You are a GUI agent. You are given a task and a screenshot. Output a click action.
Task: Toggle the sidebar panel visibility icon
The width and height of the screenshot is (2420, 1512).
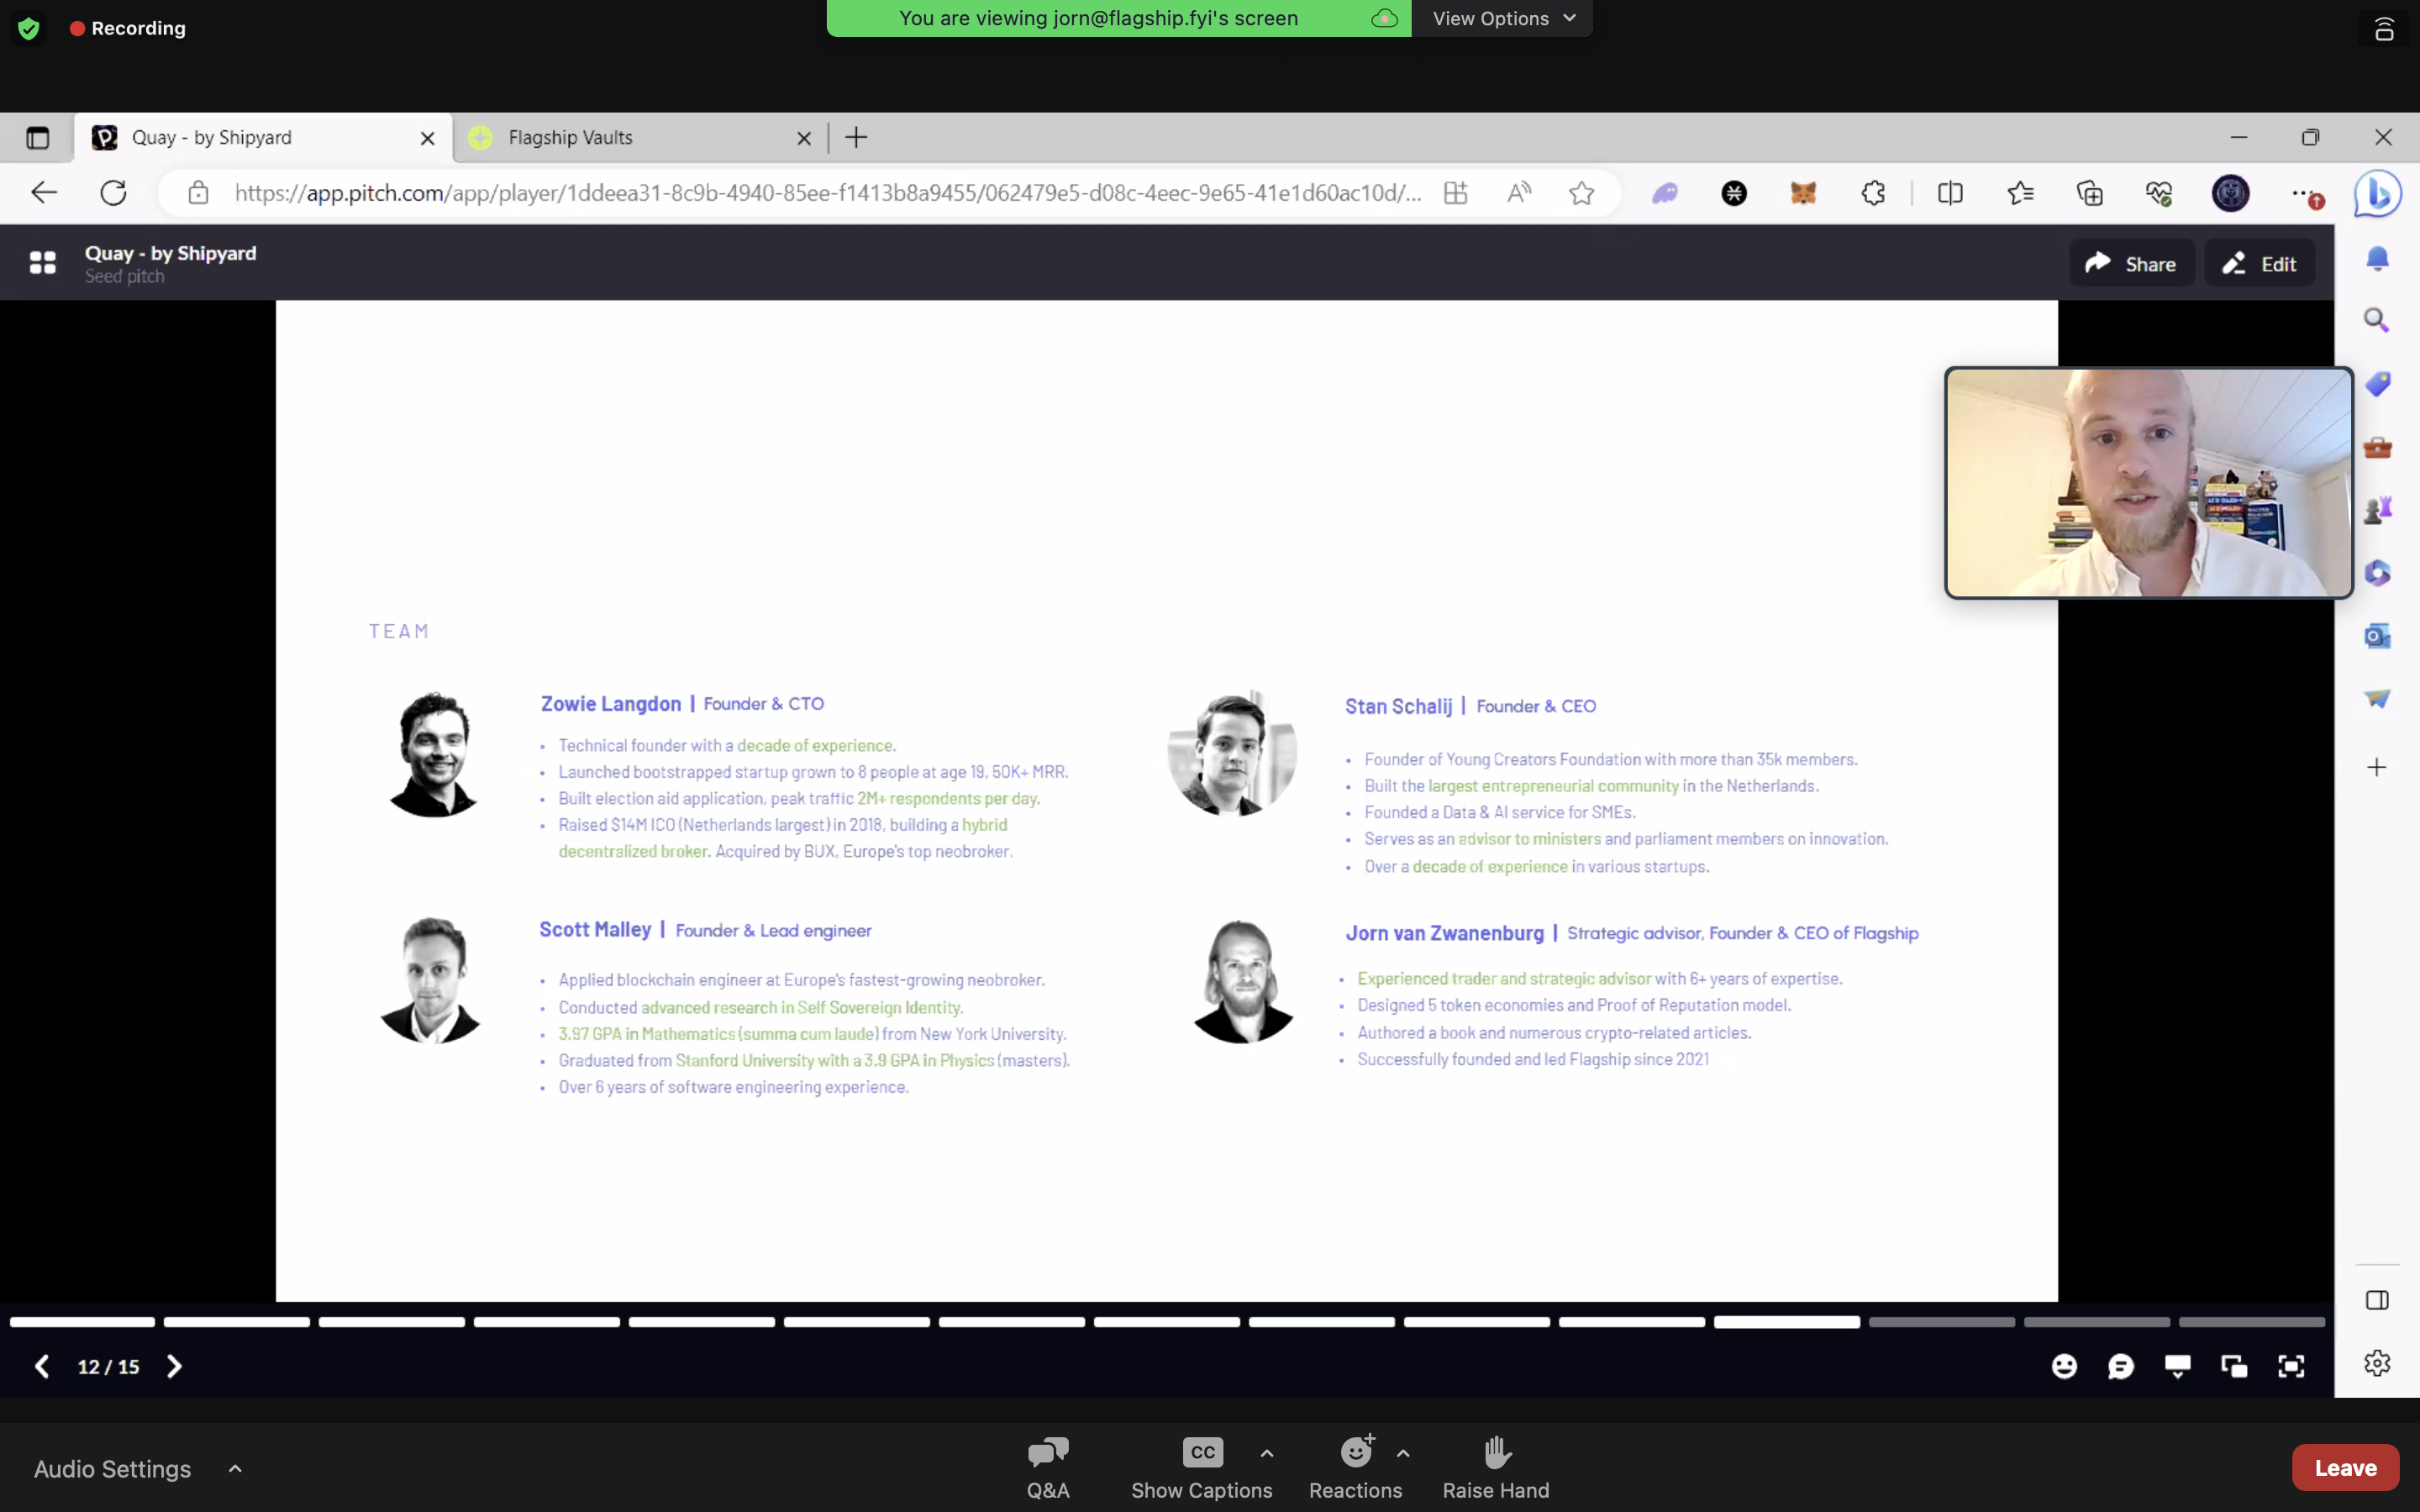tap(2377, 1300)
